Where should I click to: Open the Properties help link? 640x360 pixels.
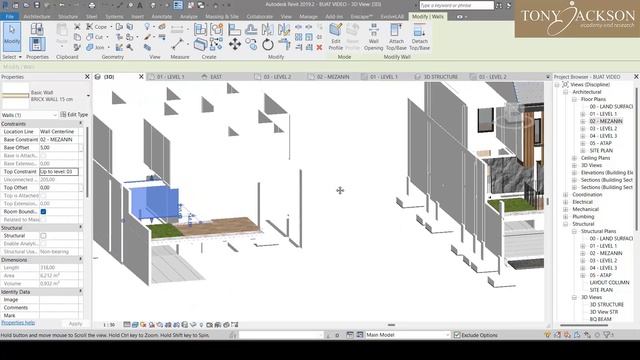click(x=18, y=323)
